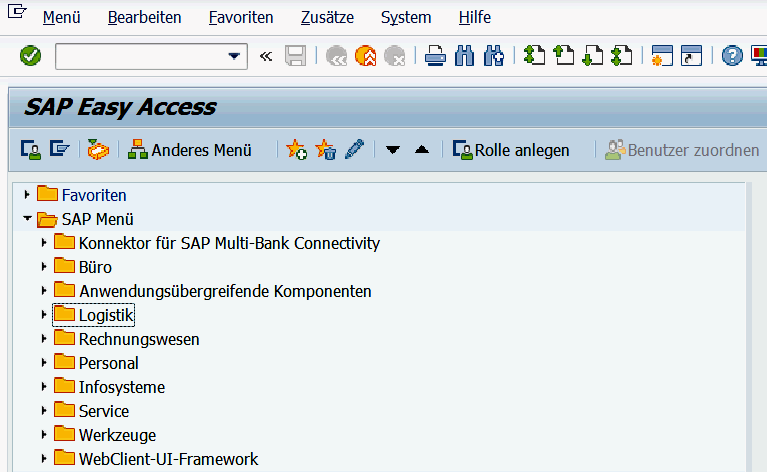Screen dimensions: 767x472
Task: Click the Print icon in toolbar
Action: coord(435,56)
